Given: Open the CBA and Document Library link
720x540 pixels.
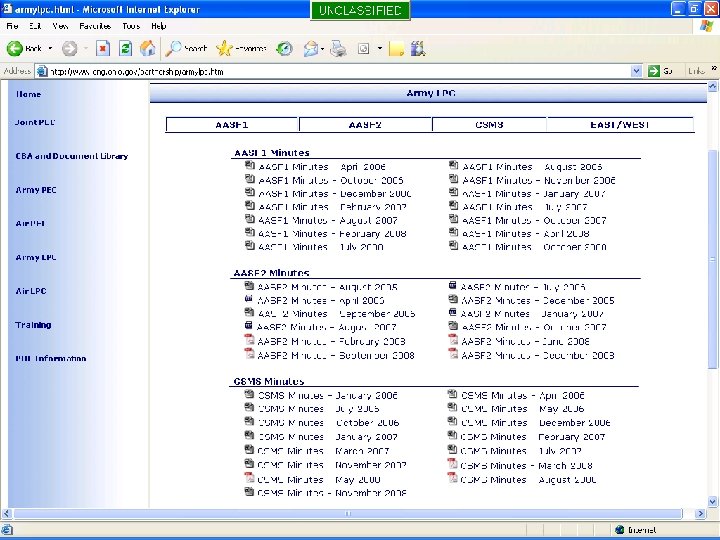Looking at the screenshot, I should point(71,156).
